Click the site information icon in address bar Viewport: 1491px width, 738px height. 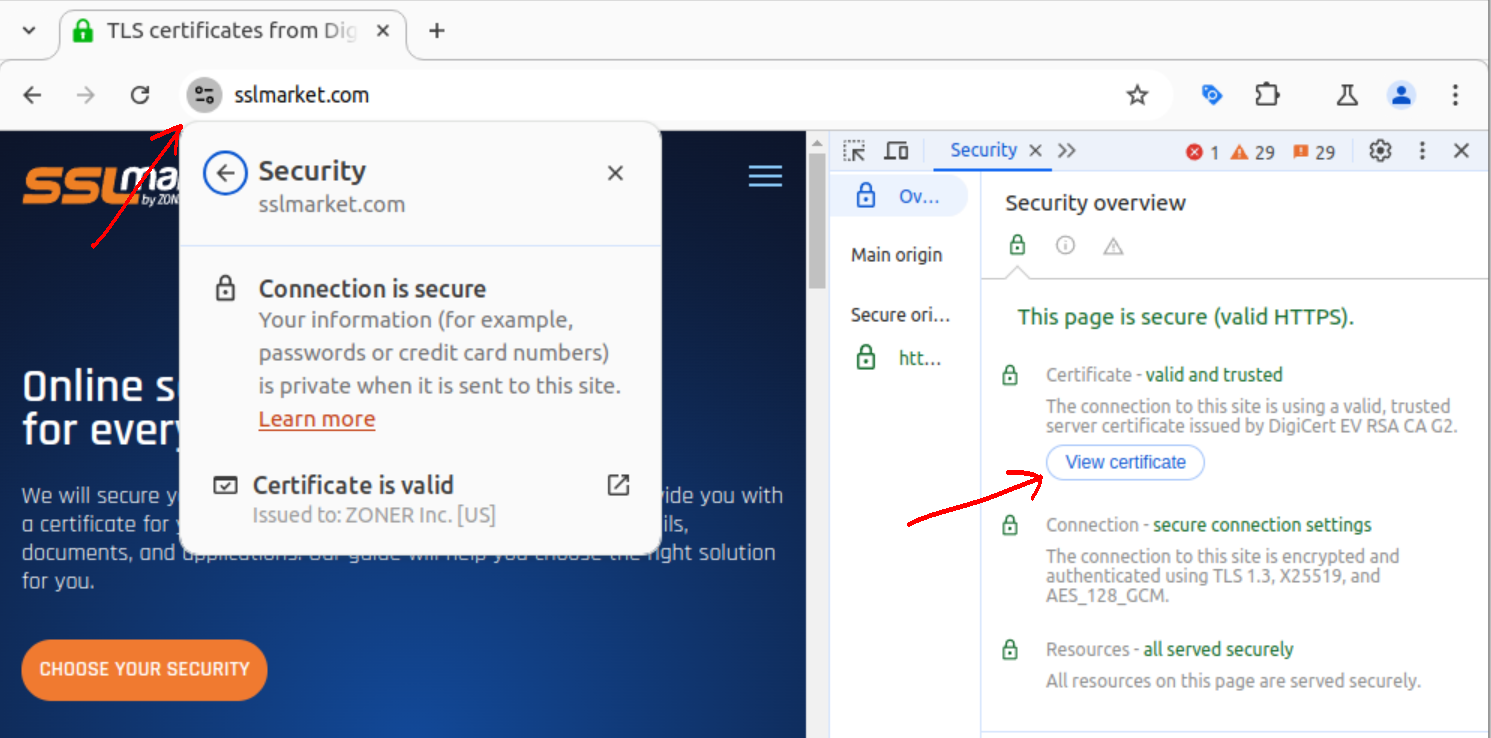click(x=204, y=95)
